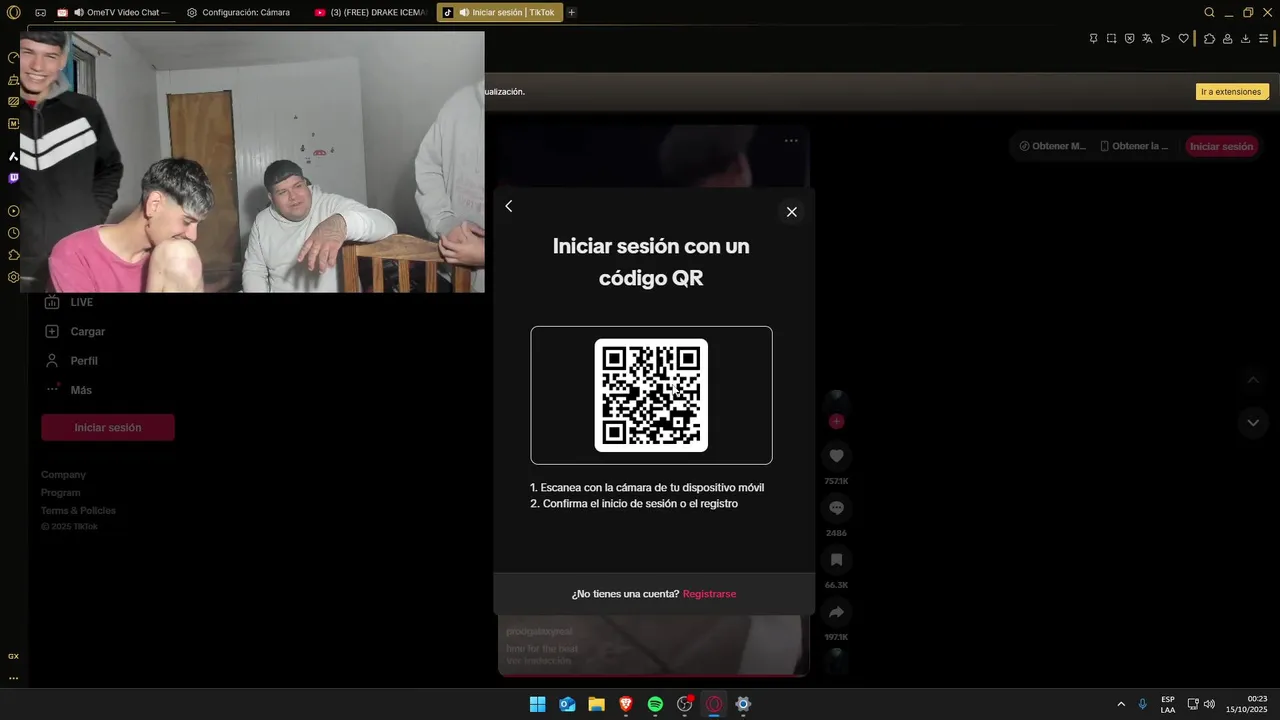Open the Opera account profile icon
Screen dimensions: 1280x720
coord(1227,38)
